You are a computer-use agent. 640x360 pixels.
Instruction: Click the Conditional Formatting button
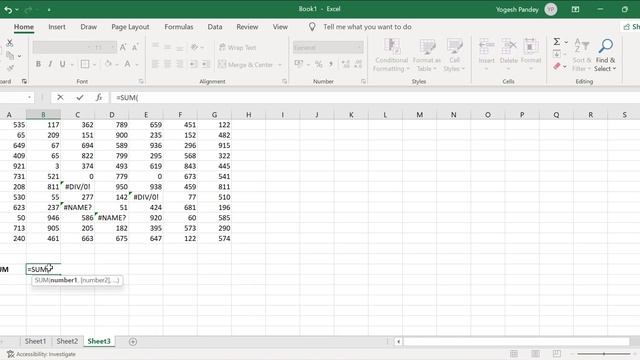pos(391,55)
